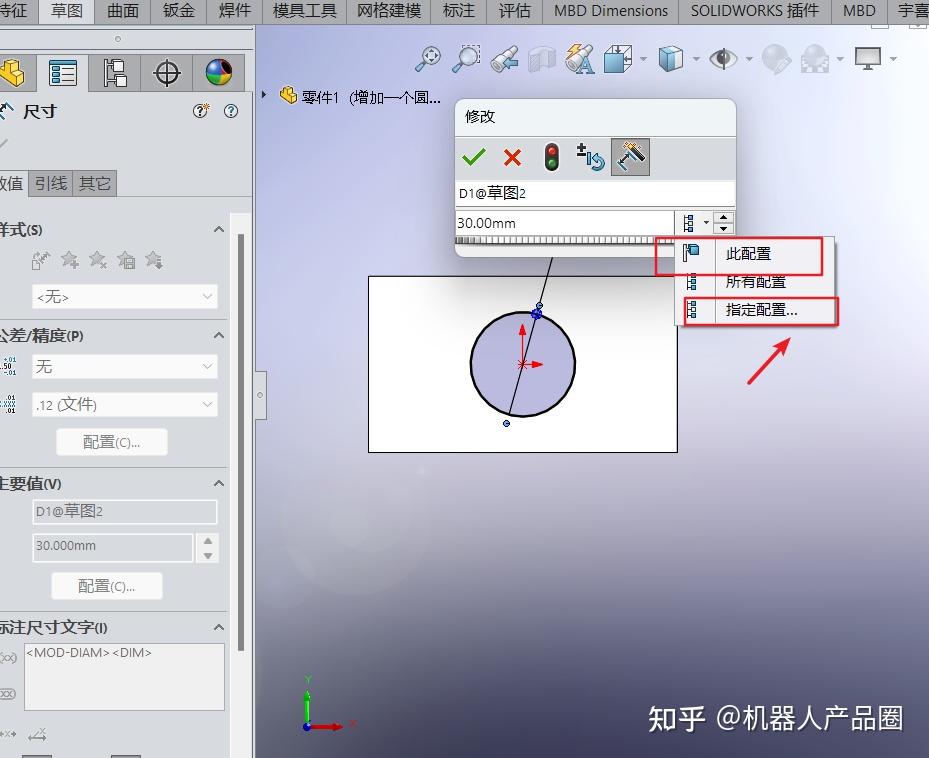Open the tolerance type dropdown showing 无
This screenshot has width=929, height=758.
[124, 366]
